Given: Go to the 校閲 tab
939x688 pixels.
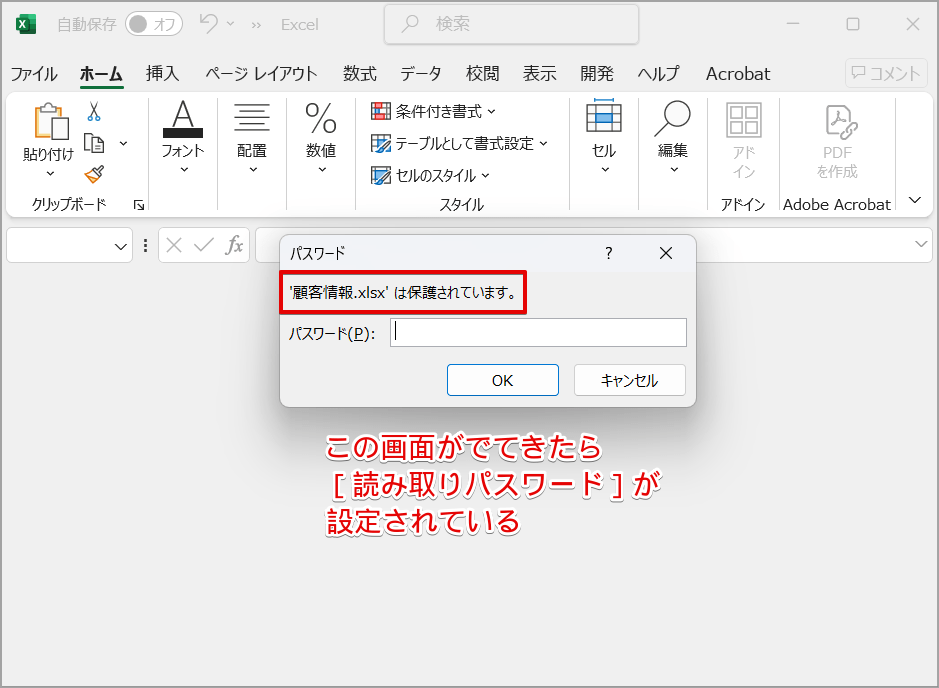Looking at the screenshot, I should pos(483,74).
